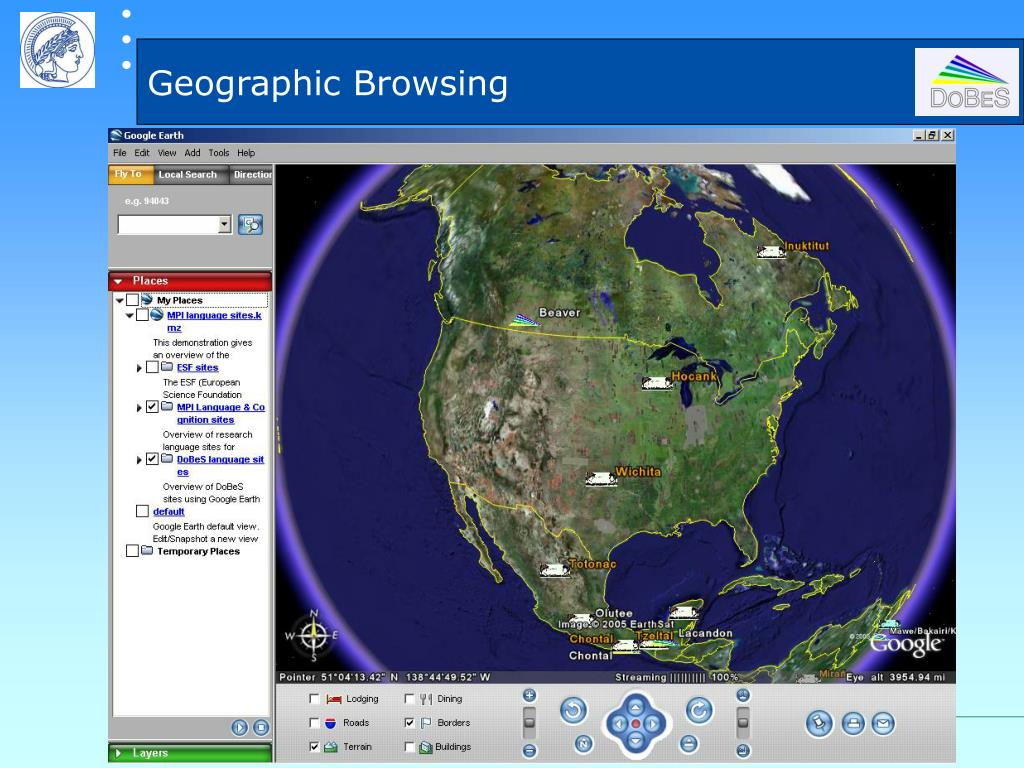Add a placemark with the pushpin button

point(819,723)
